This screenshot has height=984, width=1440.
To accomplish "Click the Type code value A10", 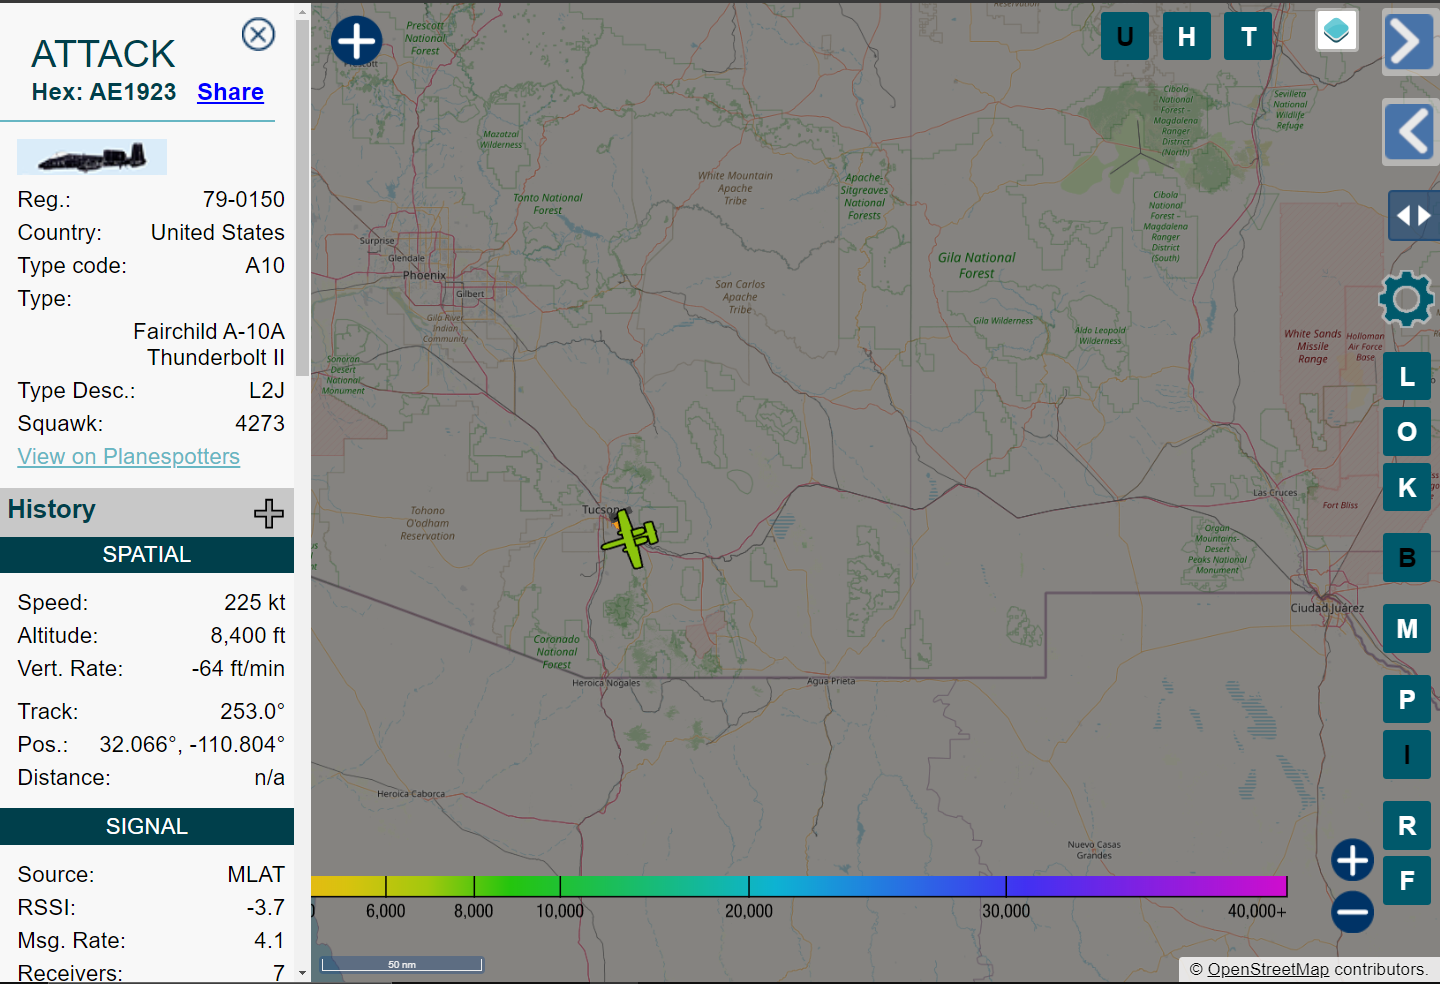I will [265, 266].
